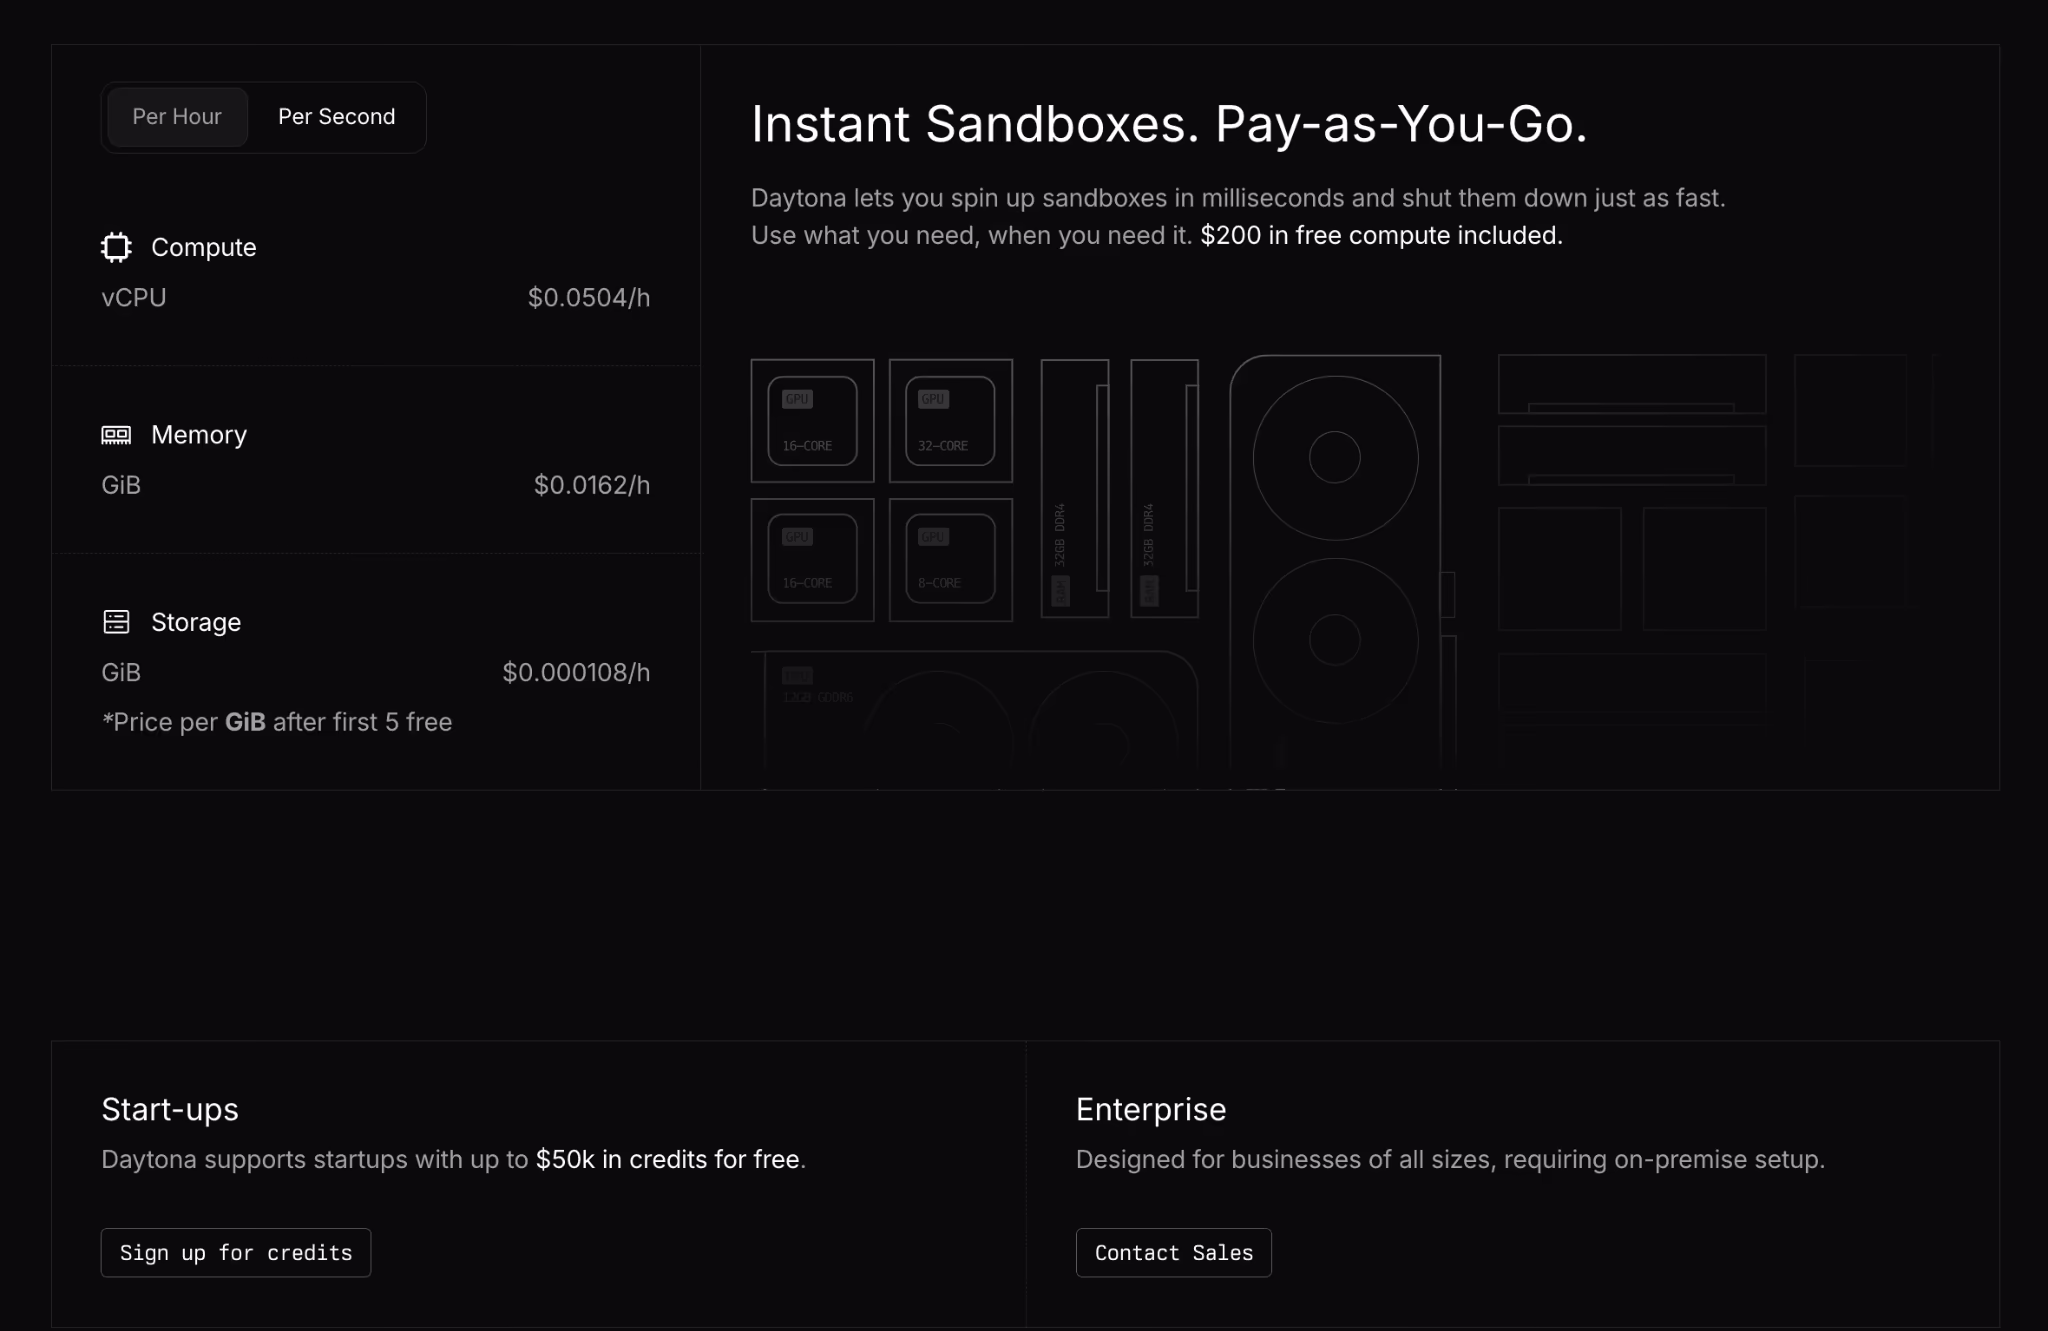Screen dimensions: 2048x1331
Task: Click the Enterprise section heading
Action: (x=1150, y=1110)
